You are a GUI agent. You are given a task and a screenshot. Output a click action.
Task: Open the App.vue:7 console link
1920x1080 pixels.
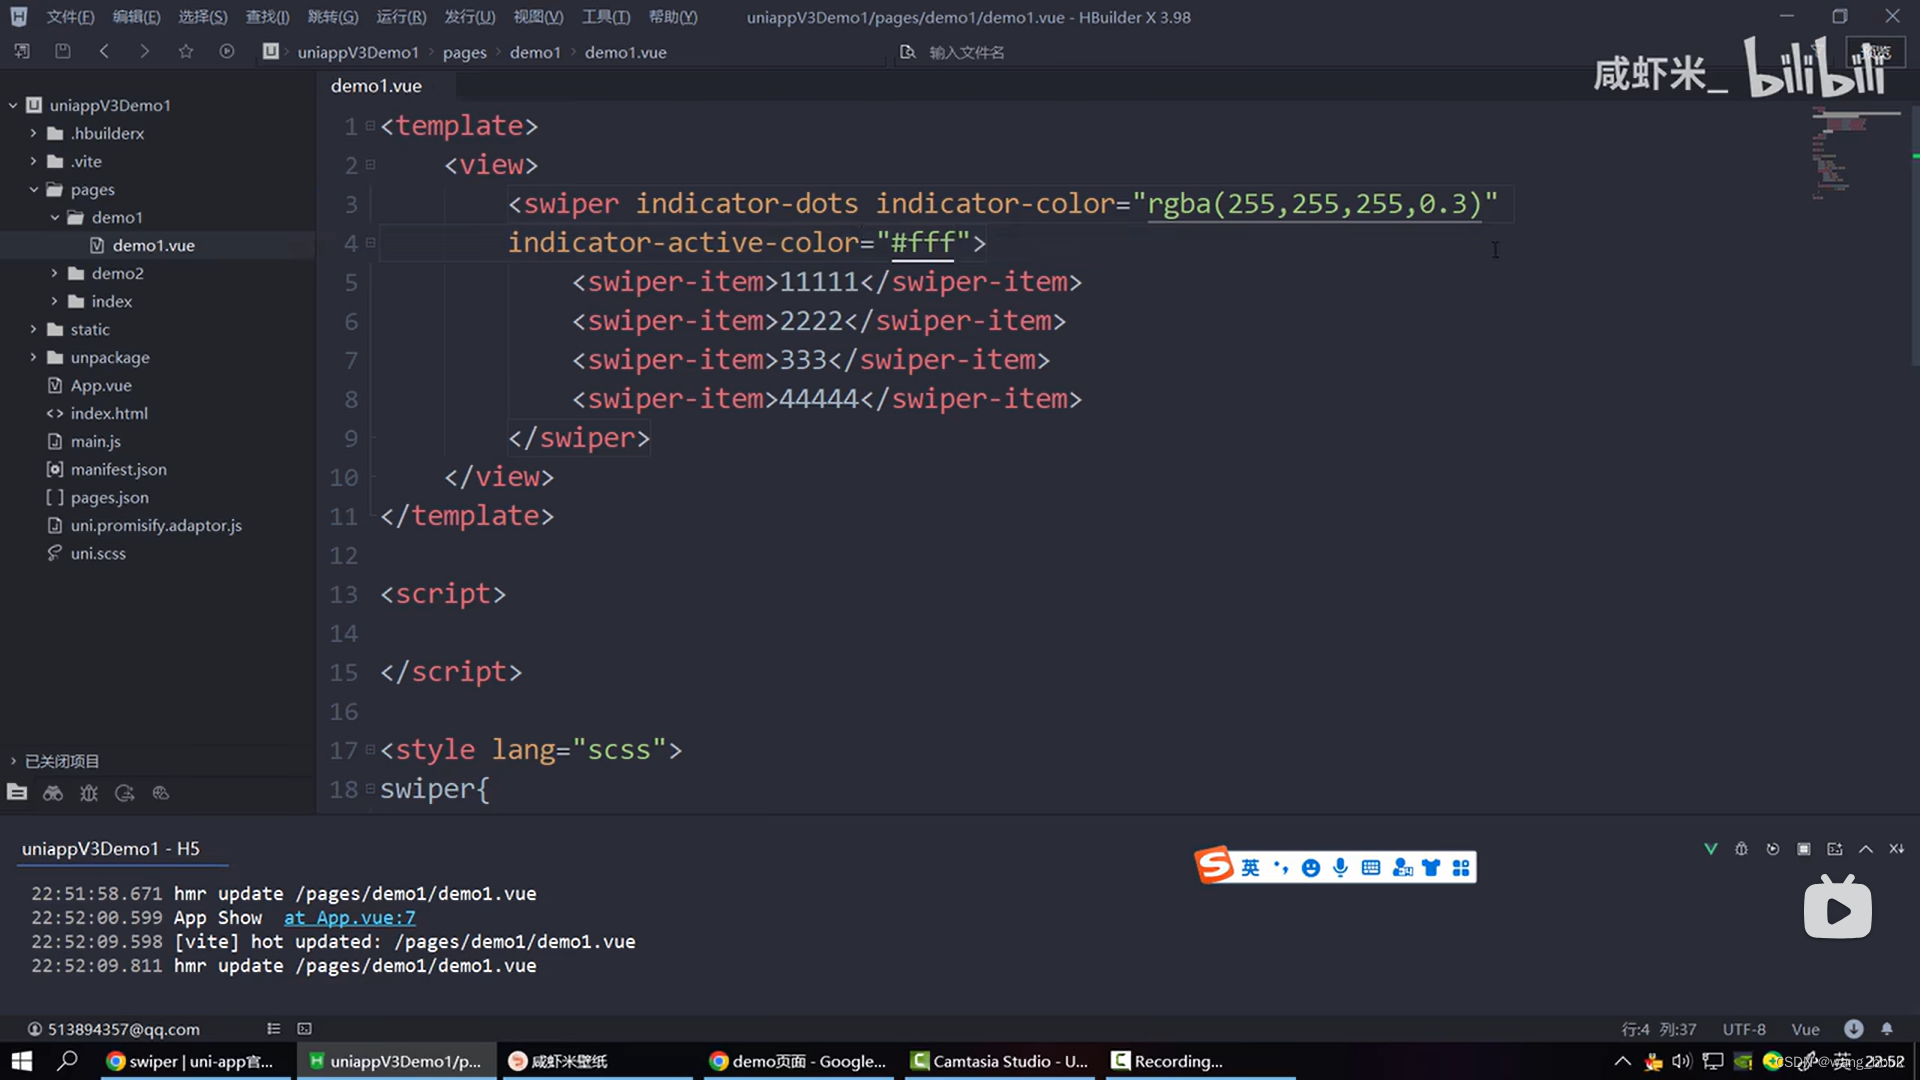click(x=349, y=917)
